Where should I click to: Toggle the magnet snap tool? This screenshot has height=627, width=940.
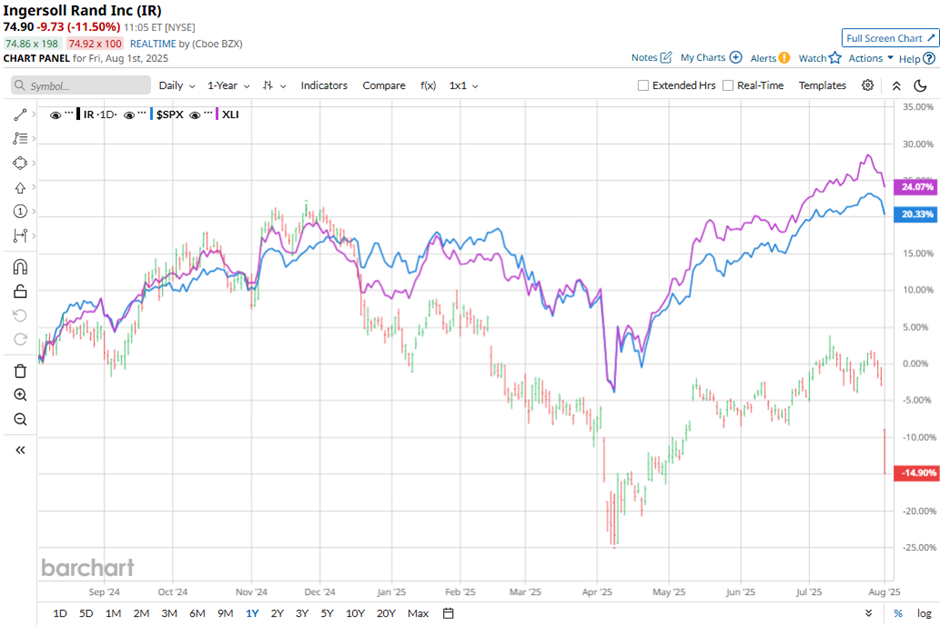pos(20,267)
